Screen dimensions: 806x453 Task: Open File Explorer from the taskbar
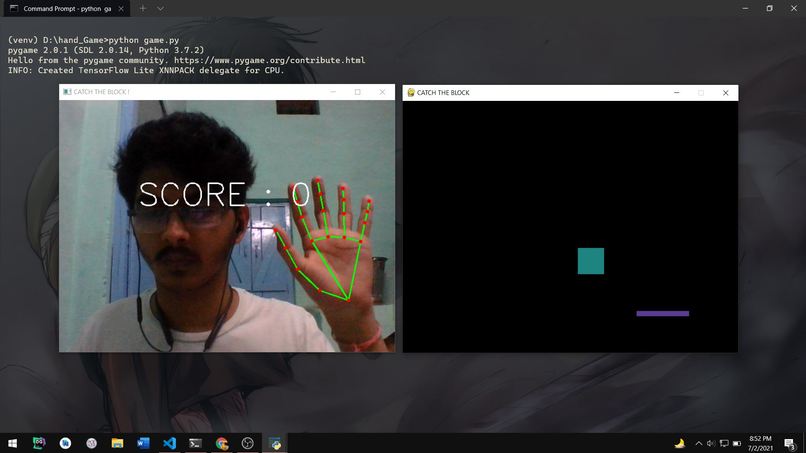coord(117,443)
